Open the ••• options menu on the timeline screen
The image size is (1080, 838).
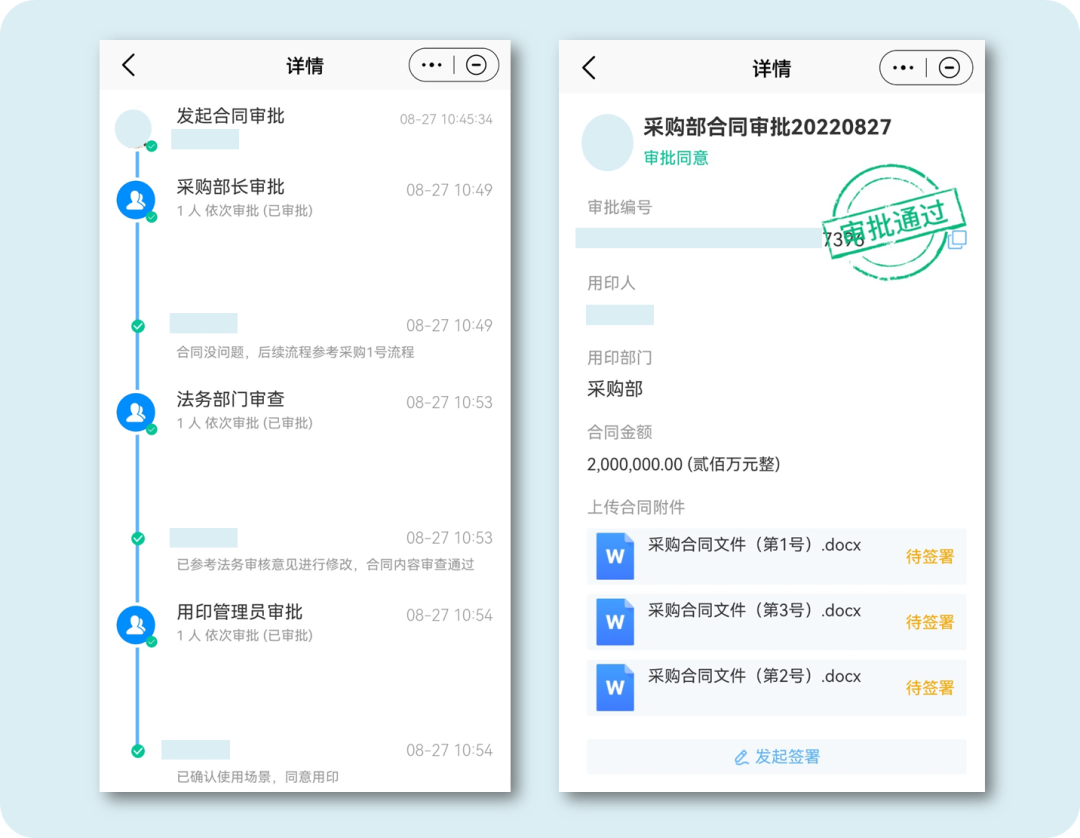431,64
